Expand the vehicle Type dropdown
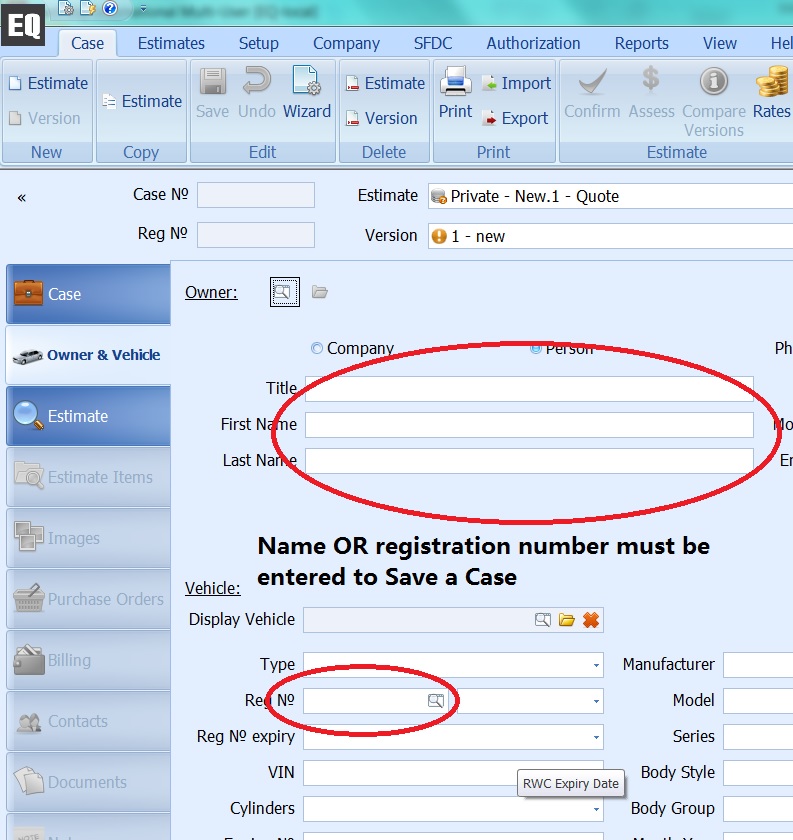Screen dimensions: 793x840 596,665
